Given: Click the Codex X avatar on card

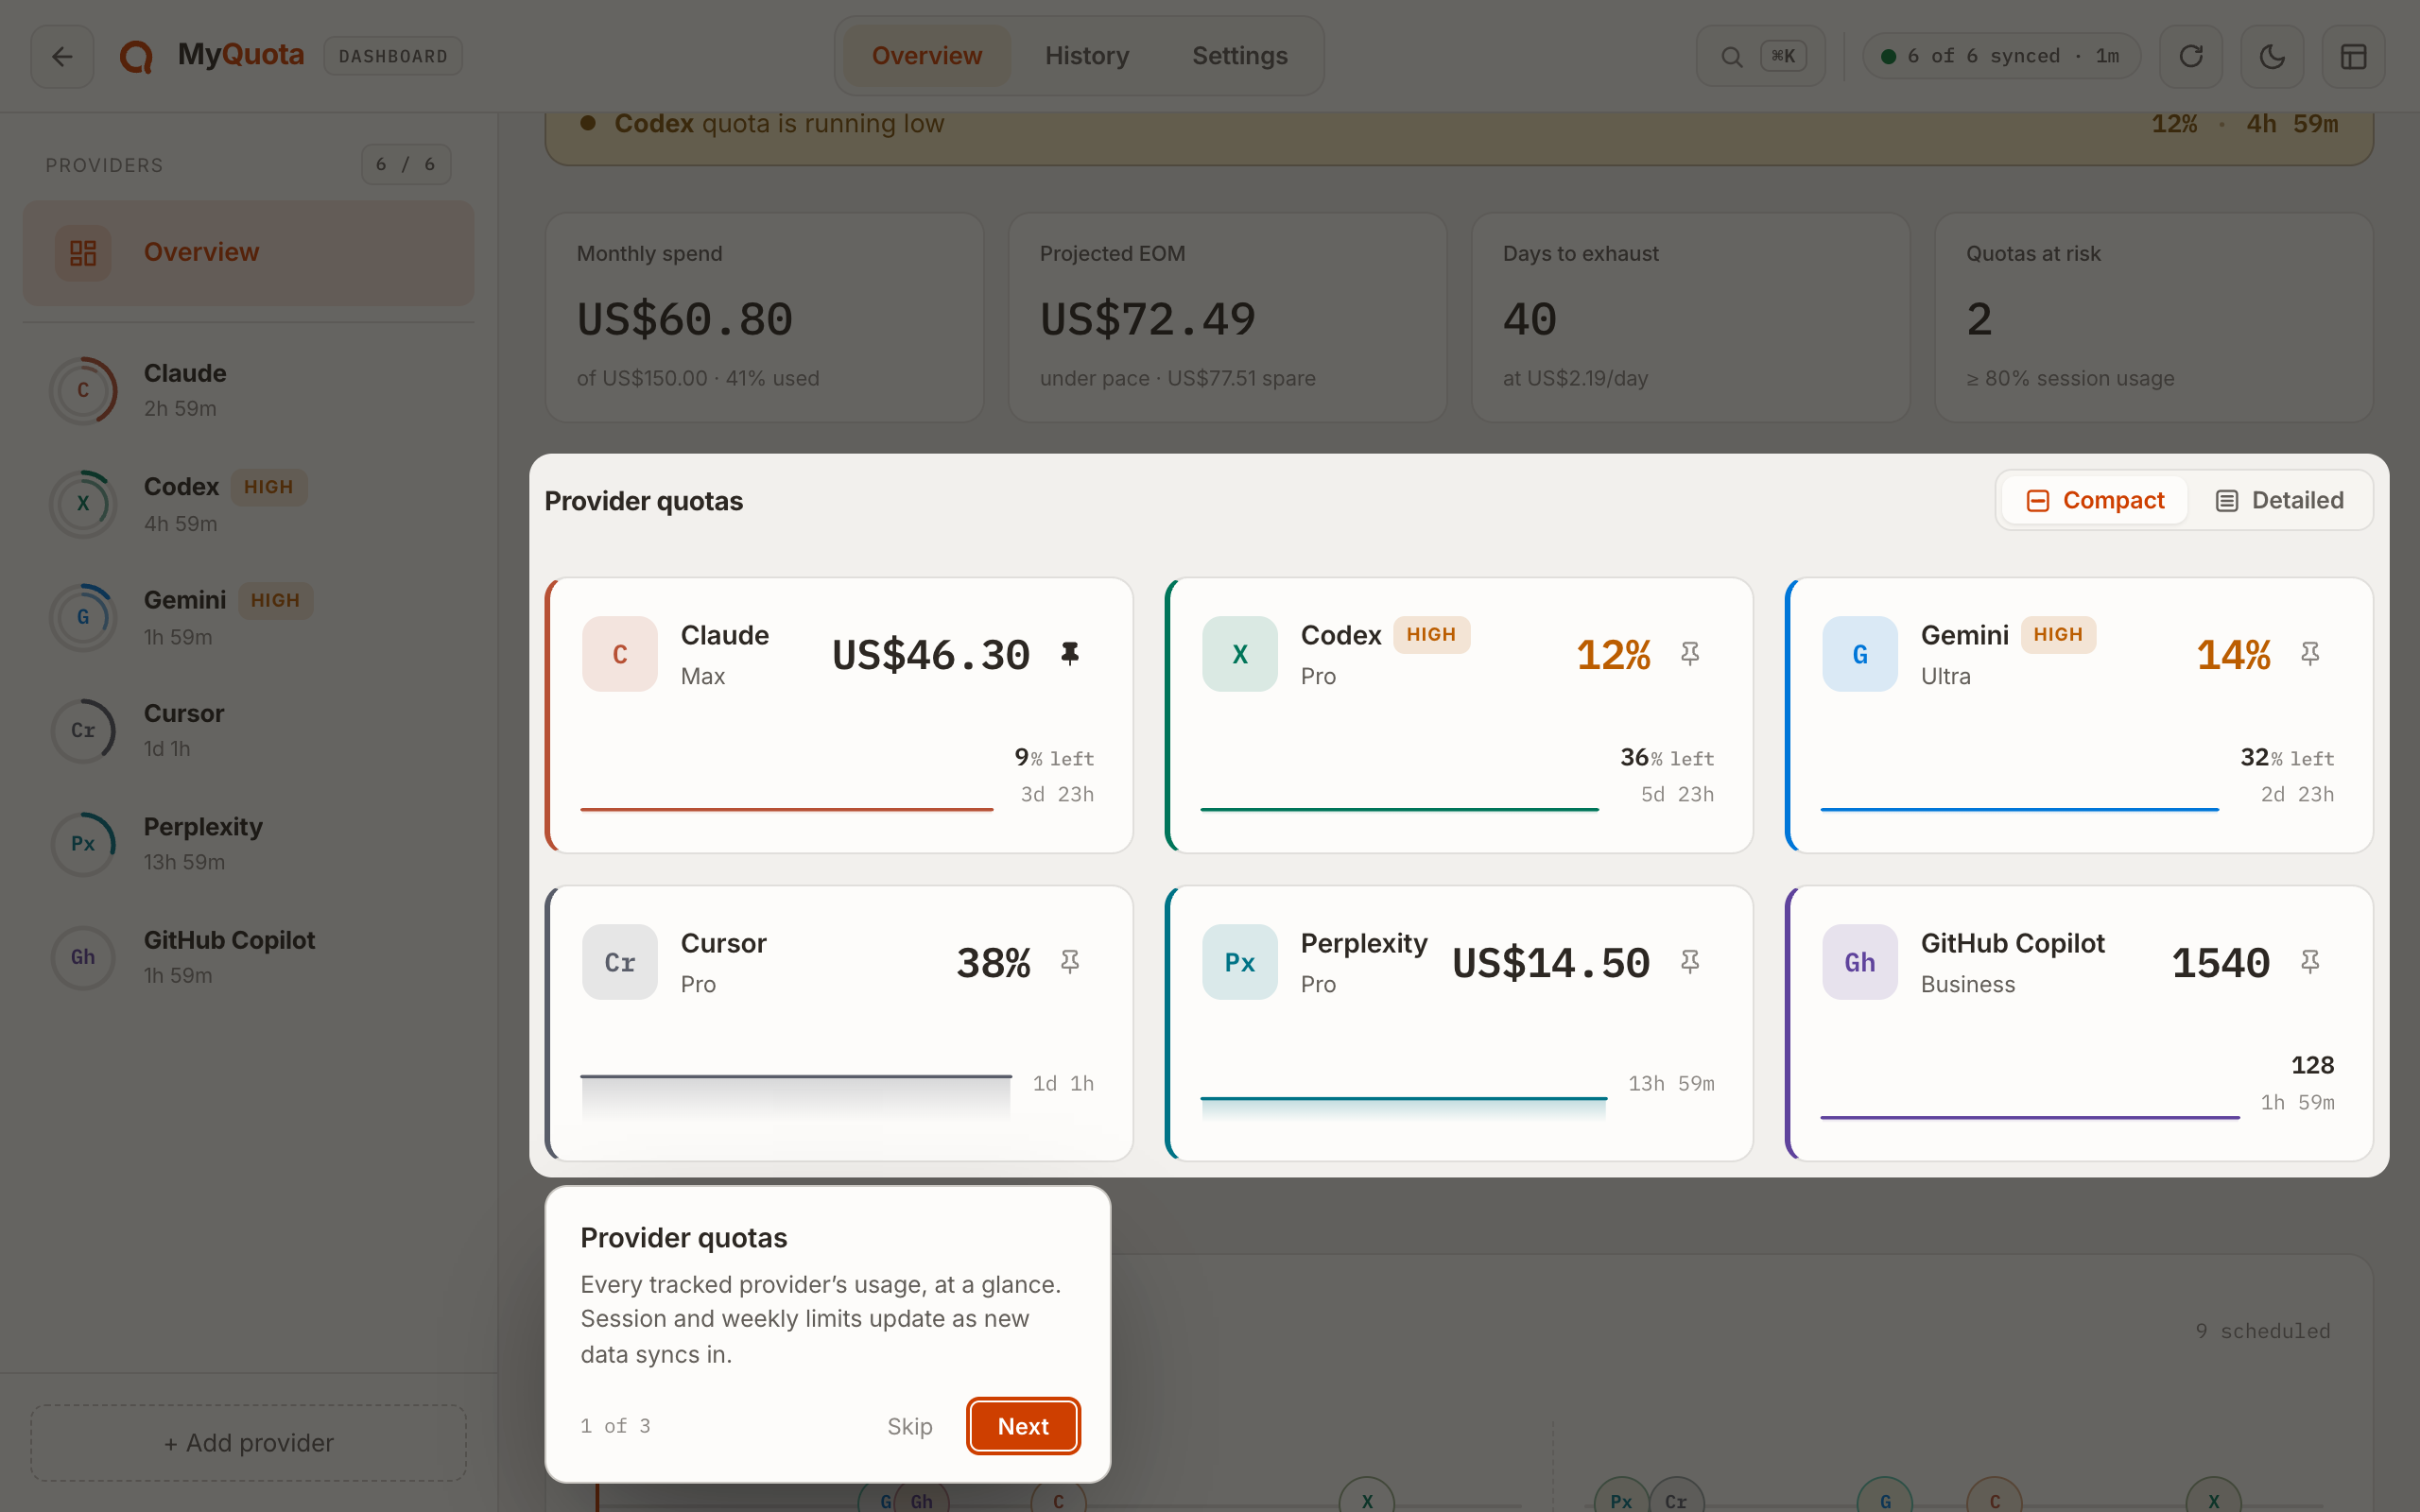Looking at the screenshot, I should (1240, 654).
